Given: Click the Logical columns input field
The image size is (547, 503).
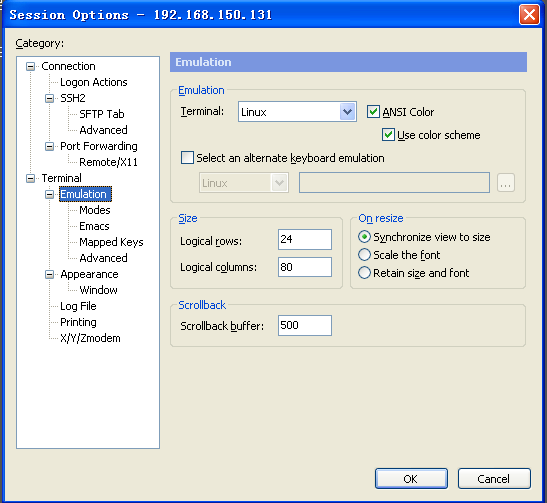Looking at the screenshot, I should pyautogui.click(x=305, y=267).
